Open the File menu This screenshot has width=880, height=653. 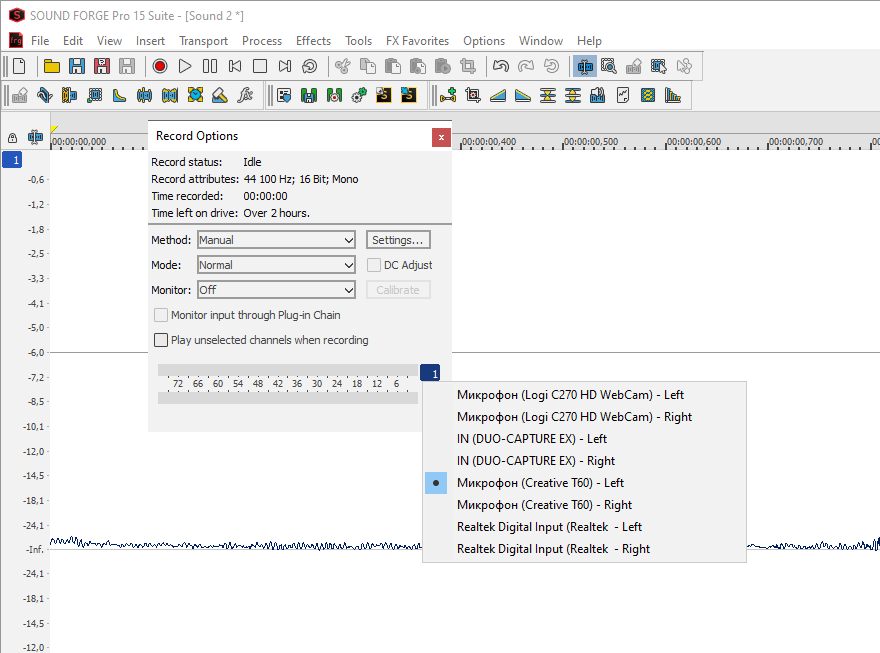[40, 41]
